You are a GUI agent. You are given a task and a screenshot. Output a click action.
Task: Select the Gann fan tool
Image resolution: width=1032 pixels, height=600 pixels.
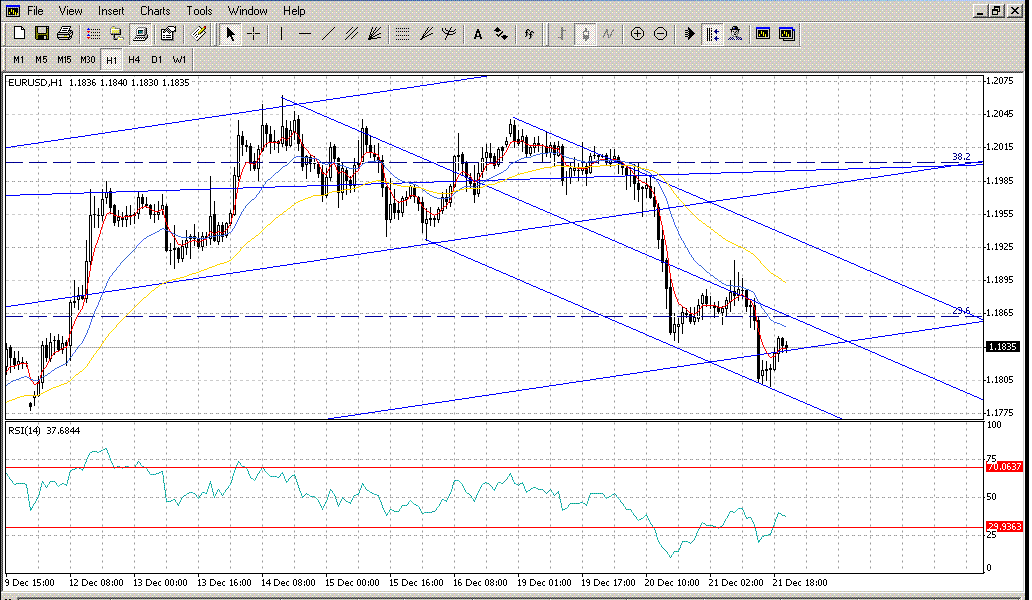coord(374,34)
